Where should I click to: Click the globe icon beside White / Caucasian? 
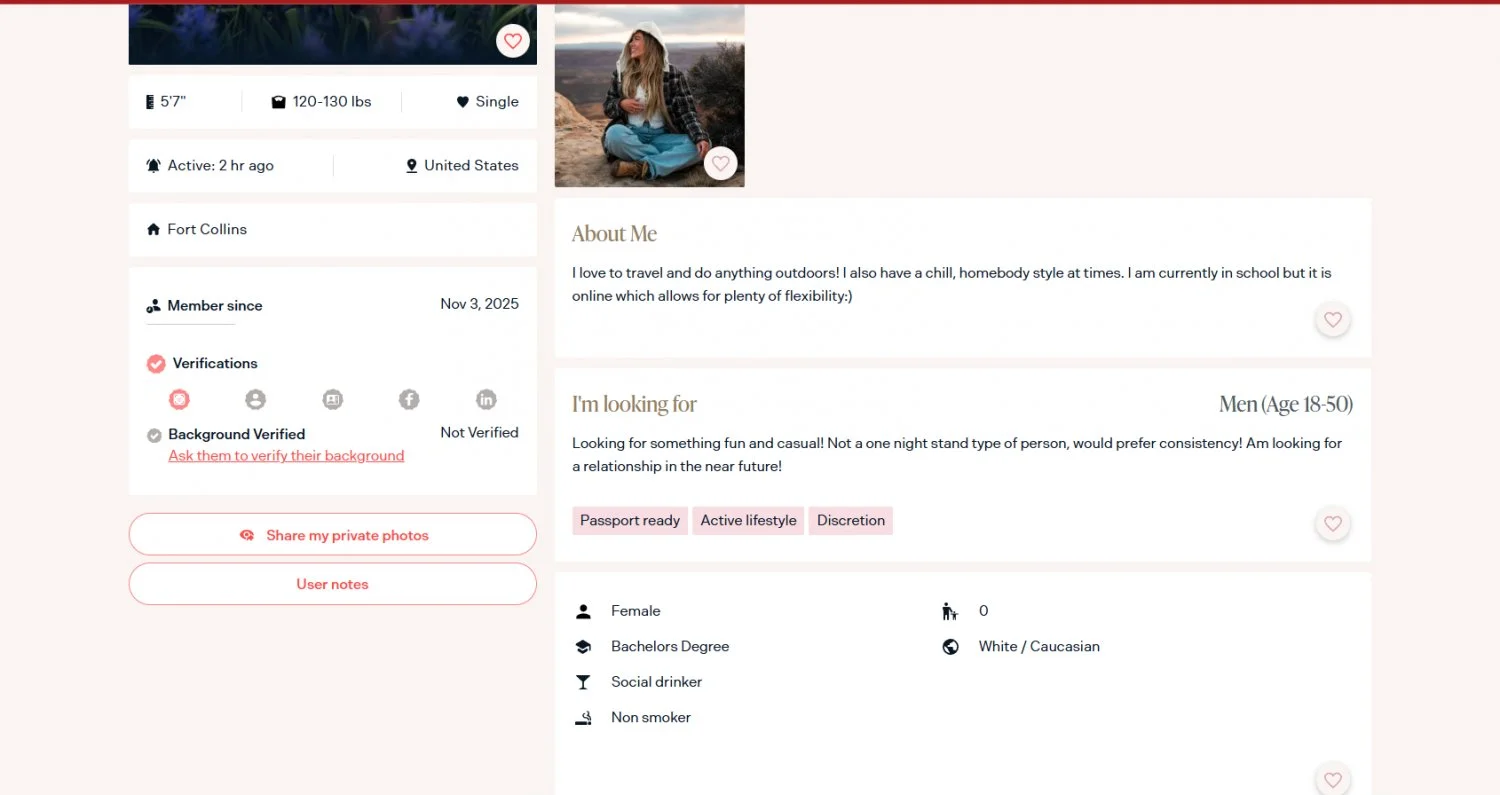pos(950,647)
